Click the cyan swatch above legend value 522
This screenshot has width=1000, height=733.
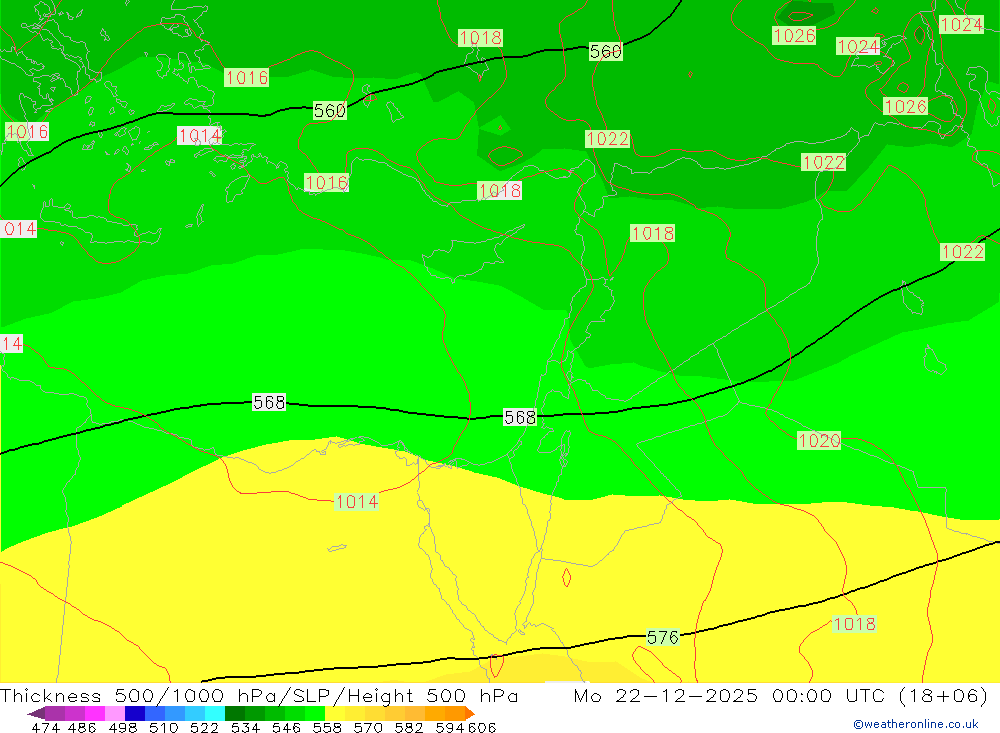point(215,713)
